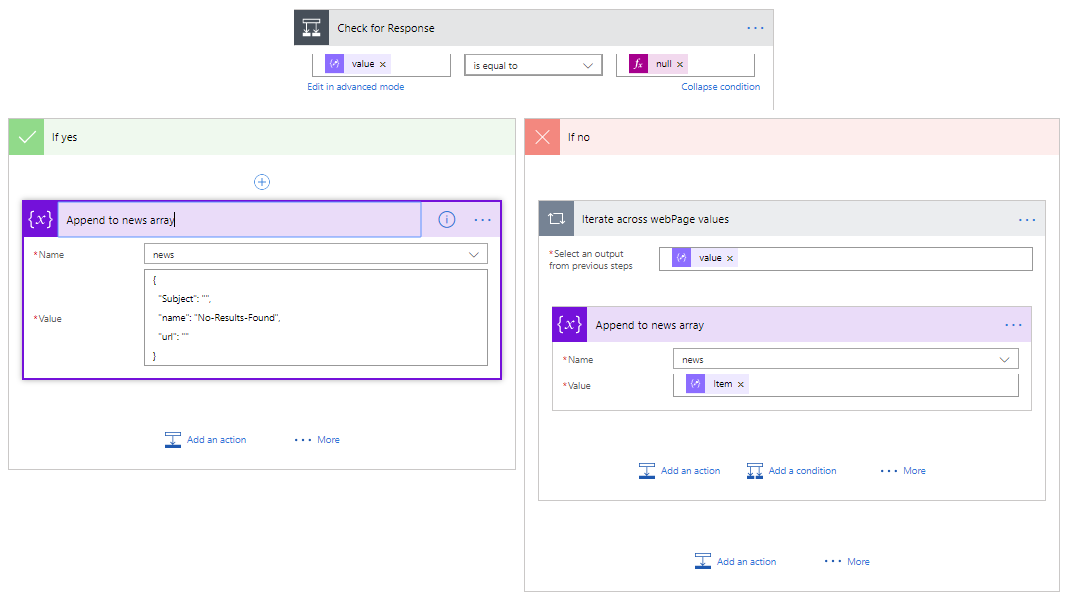Screen dimensions: 1068x598
Task: Click the JSON Value text field in If yes
Action: 316,318
